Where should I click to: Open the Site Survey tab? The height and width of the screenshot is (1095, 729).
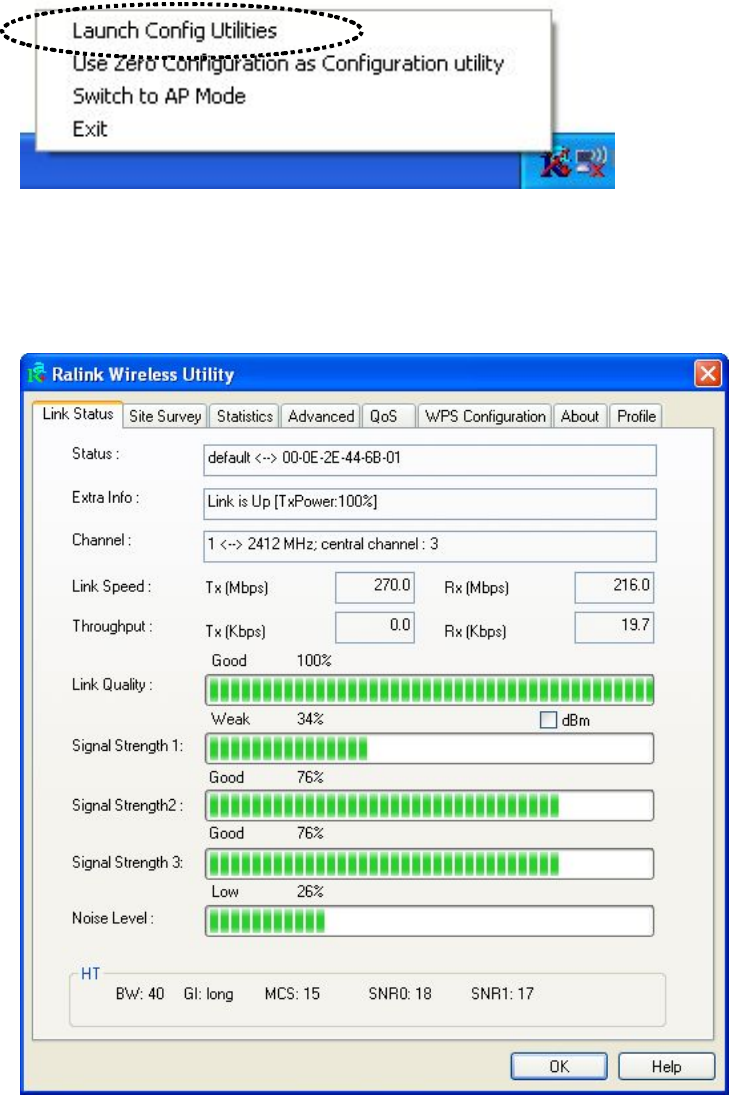[165, 416]
